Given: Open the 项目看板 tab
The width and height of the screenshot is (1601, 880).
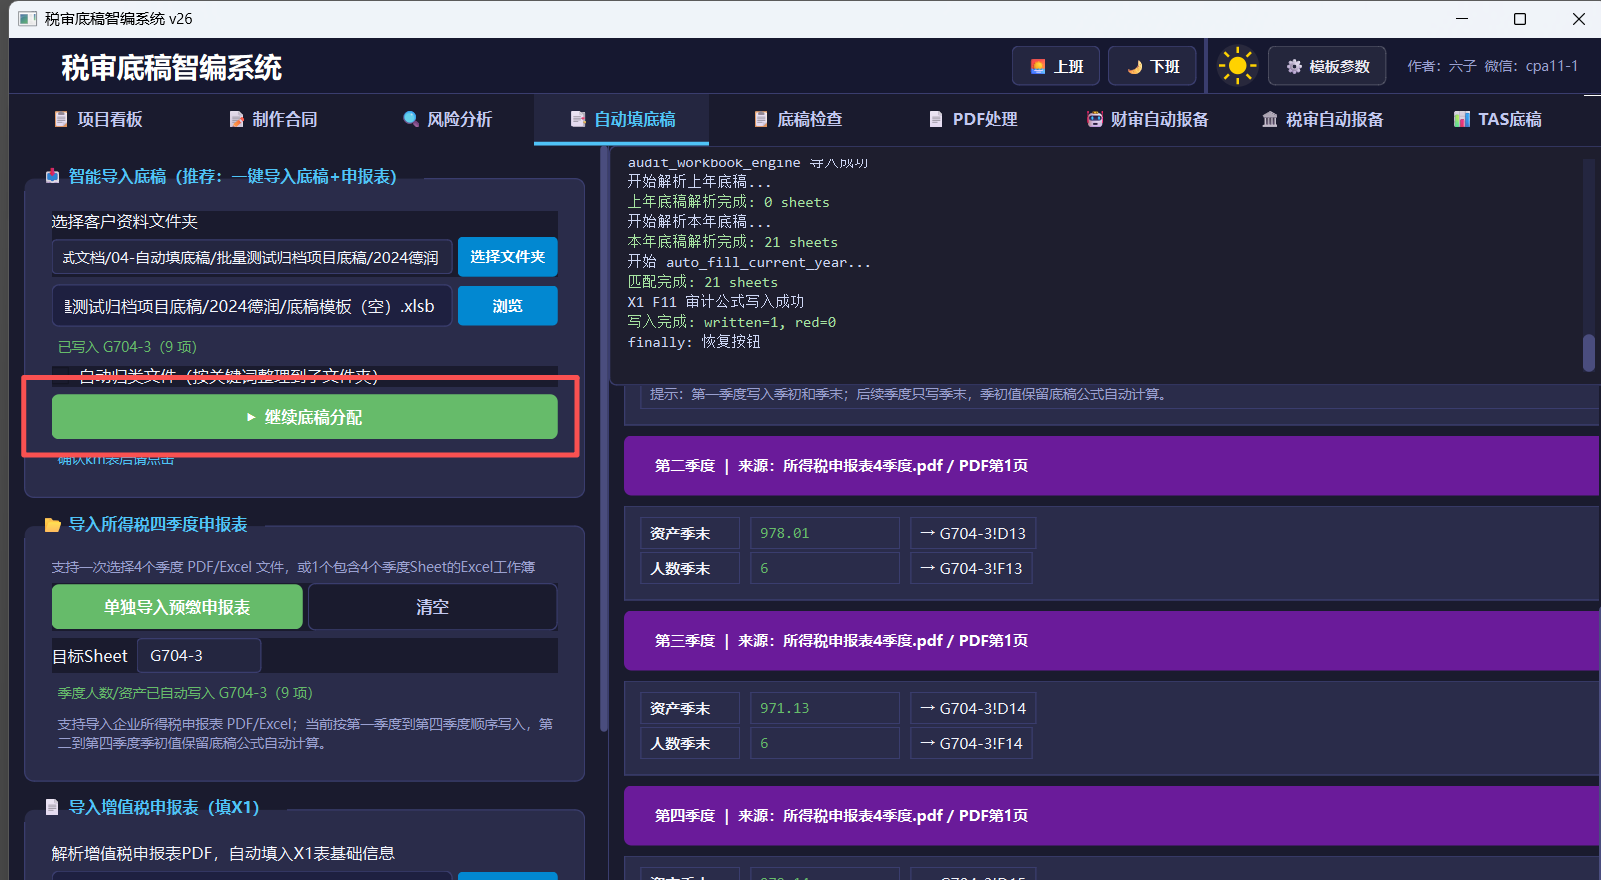Looking at the screenshot, I should (x=97, y=119).
